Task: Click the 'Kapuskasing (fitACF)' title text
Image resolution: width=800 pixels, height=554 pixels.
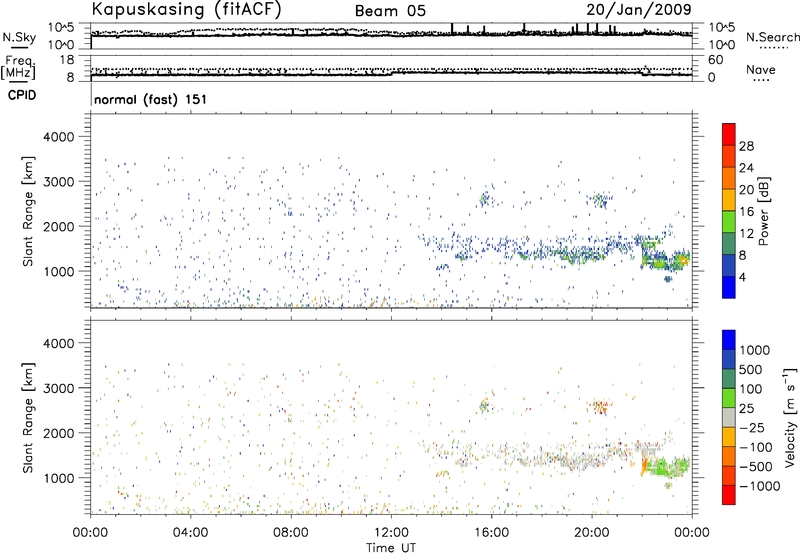Action: coord(186,9)
